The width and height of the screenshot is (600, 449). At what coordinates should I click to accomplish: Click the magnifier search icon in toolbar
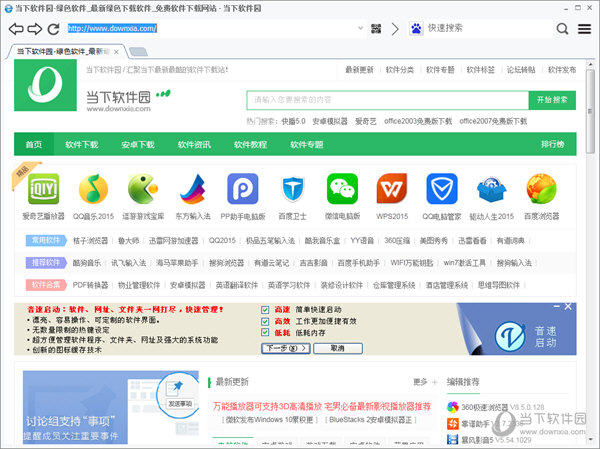[563, 29]
